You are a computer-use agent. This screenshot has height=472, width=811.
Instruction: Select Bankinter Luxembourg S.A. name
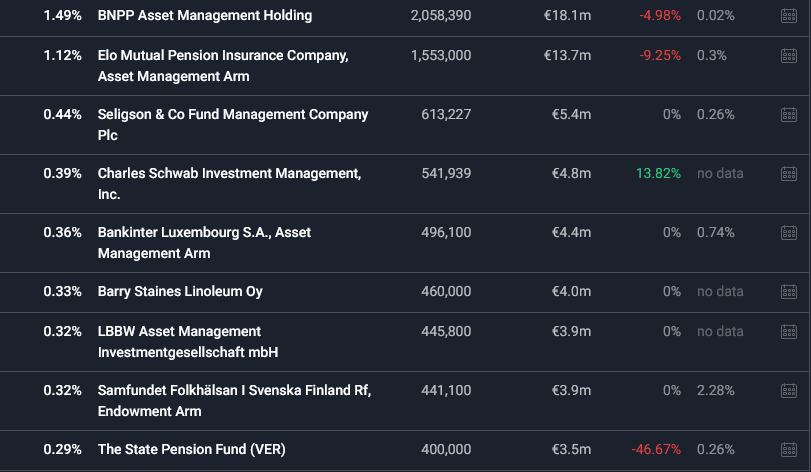click(x=204, y=242)
